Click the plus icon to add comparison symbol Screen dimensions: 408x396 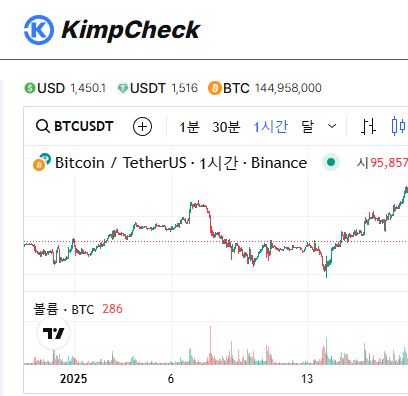point(142,127)
